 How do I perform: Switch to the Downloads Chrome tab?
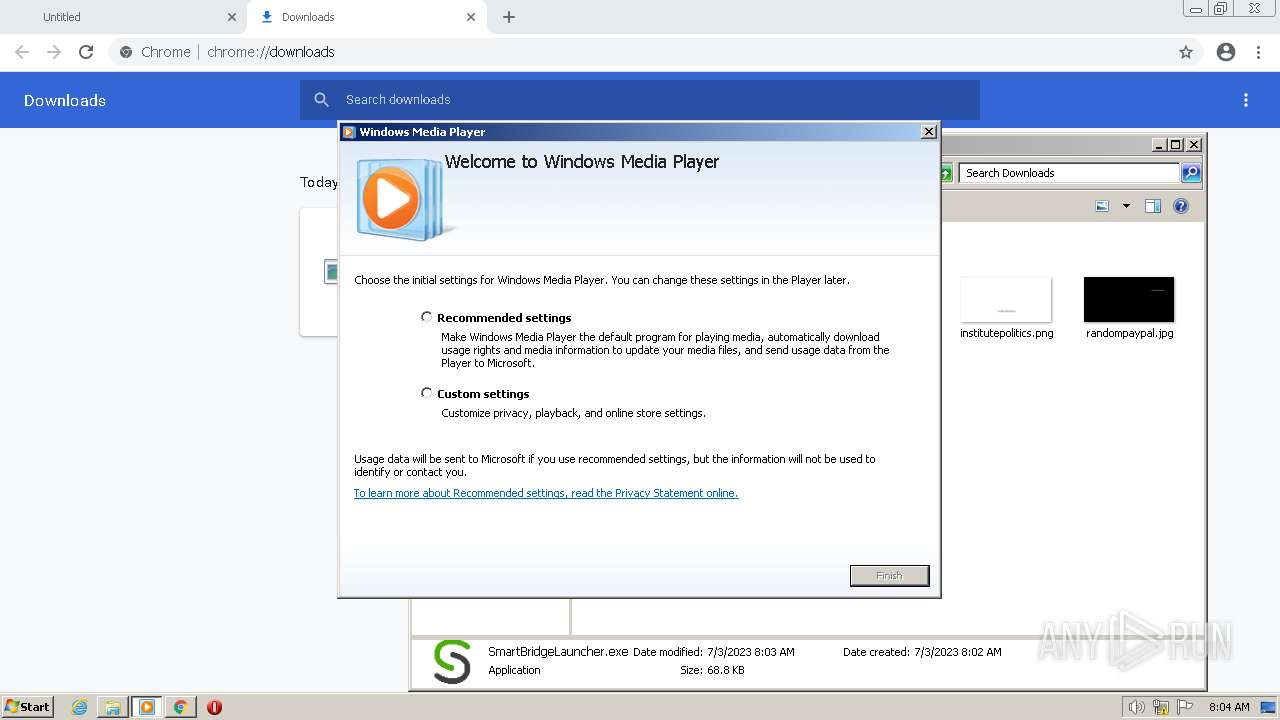[x=365, y=17]
